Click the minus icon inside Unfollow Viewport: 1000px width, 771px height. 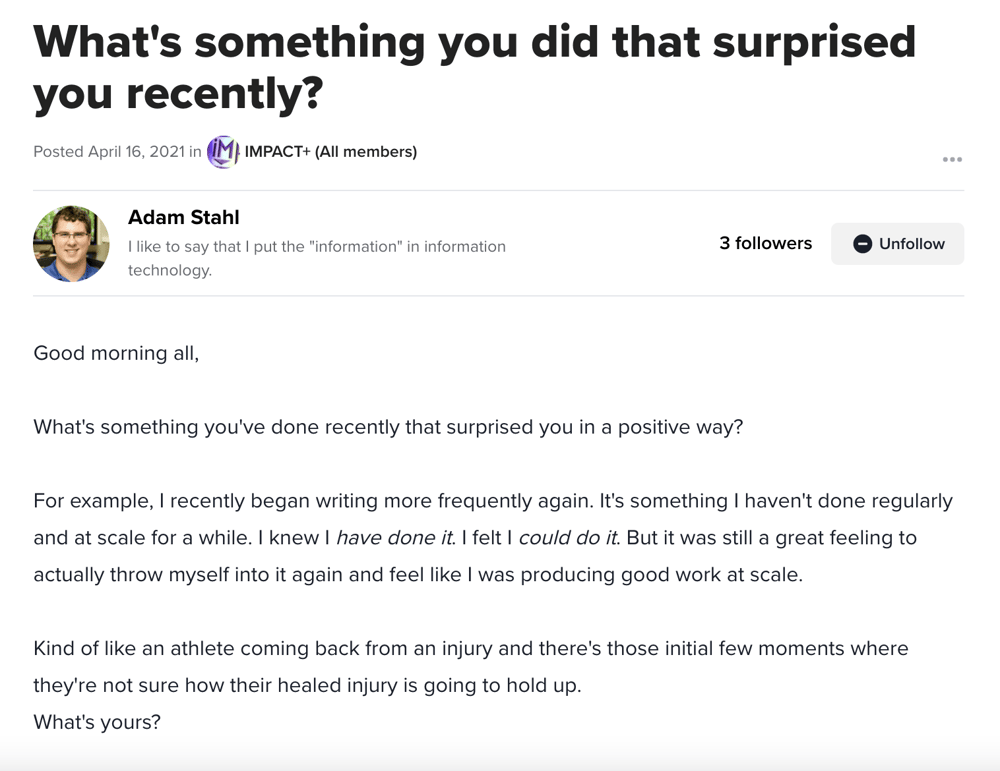point(862,244)
